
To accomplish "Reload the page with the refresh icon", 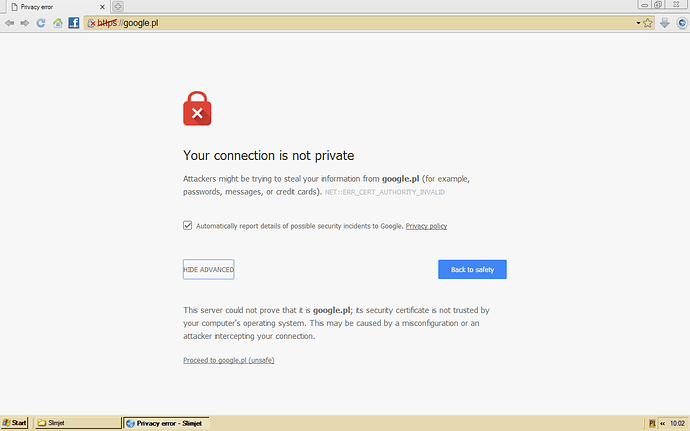I will (x=41, y=23).
